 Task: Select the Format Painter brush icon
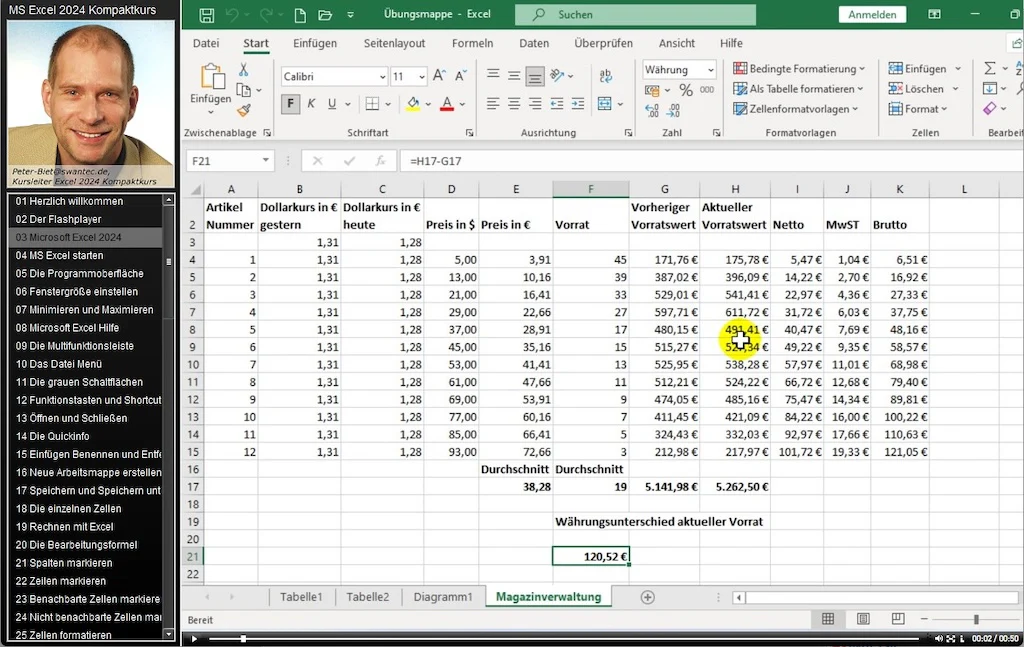click(x=244, y=110)
